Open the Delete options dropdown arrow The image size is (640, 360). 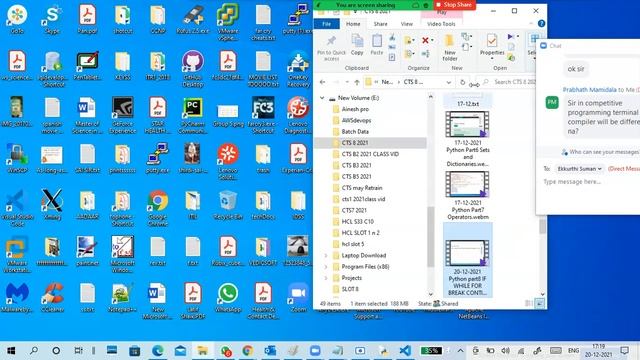(x=432, y=40)
